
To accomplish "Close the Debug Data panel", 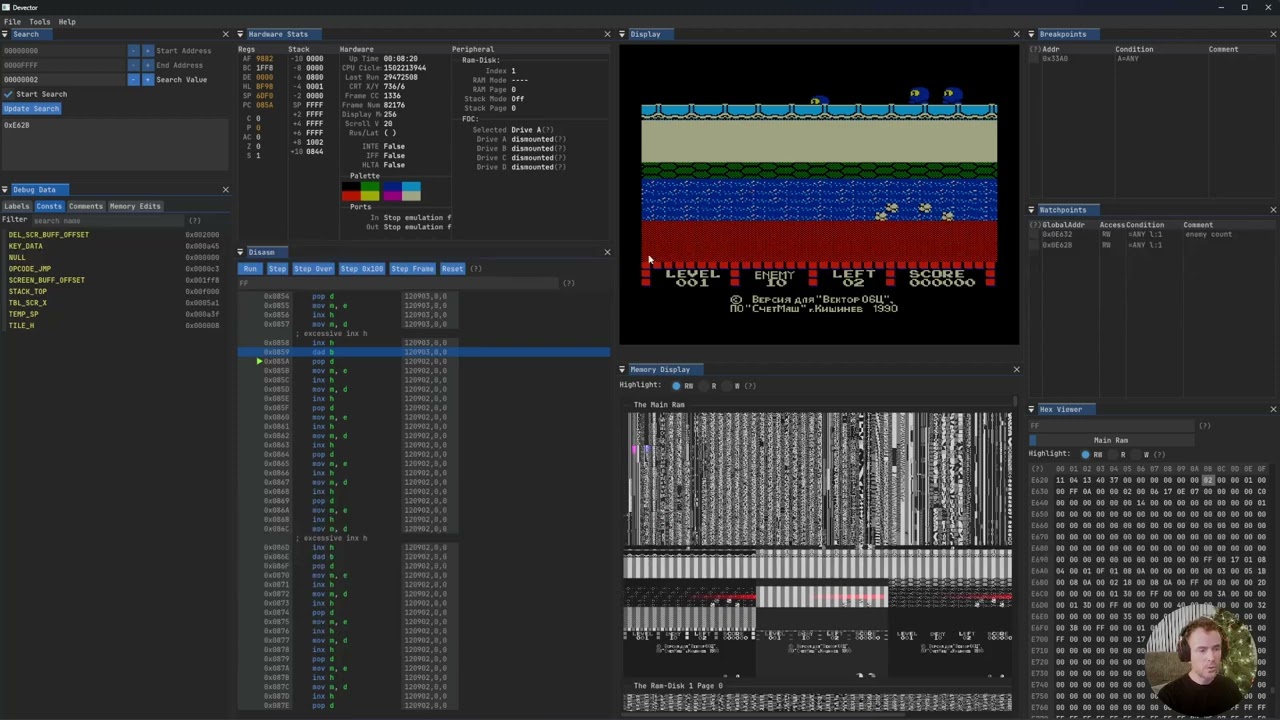I will pos(225,189).
